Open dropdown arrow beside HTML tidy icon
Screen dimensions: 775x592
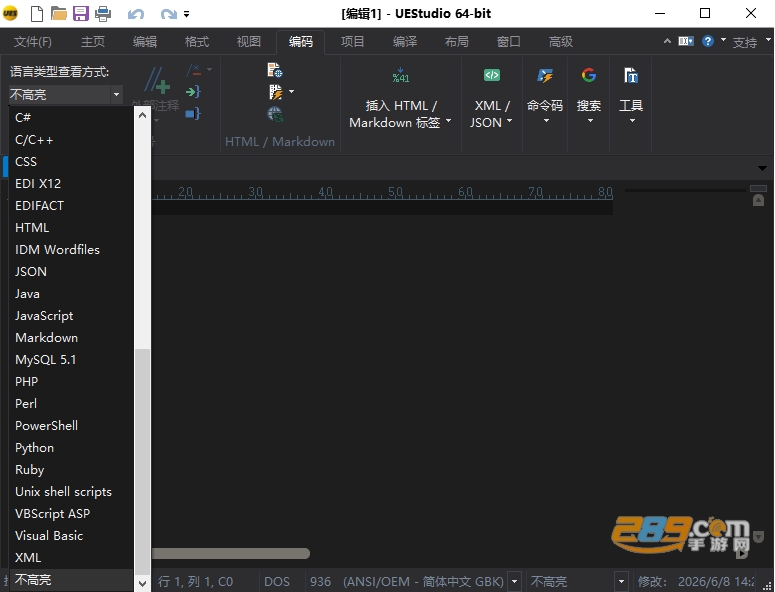coord(292,91)
